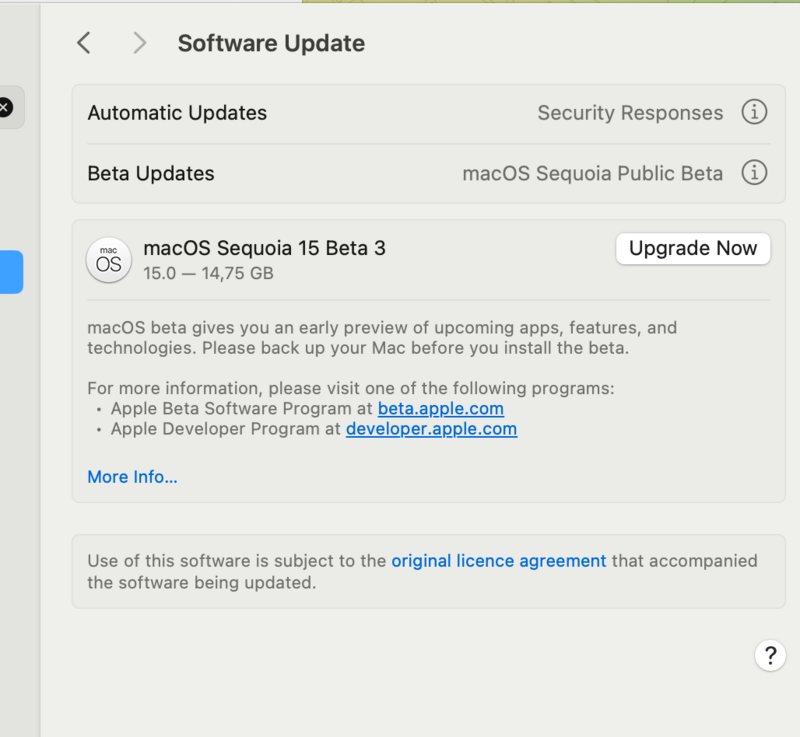Open Beta Updates info icon
Image resolution: width=800 pixels, height=737 pixels.
pyautogui.click(x=754, y=173)
